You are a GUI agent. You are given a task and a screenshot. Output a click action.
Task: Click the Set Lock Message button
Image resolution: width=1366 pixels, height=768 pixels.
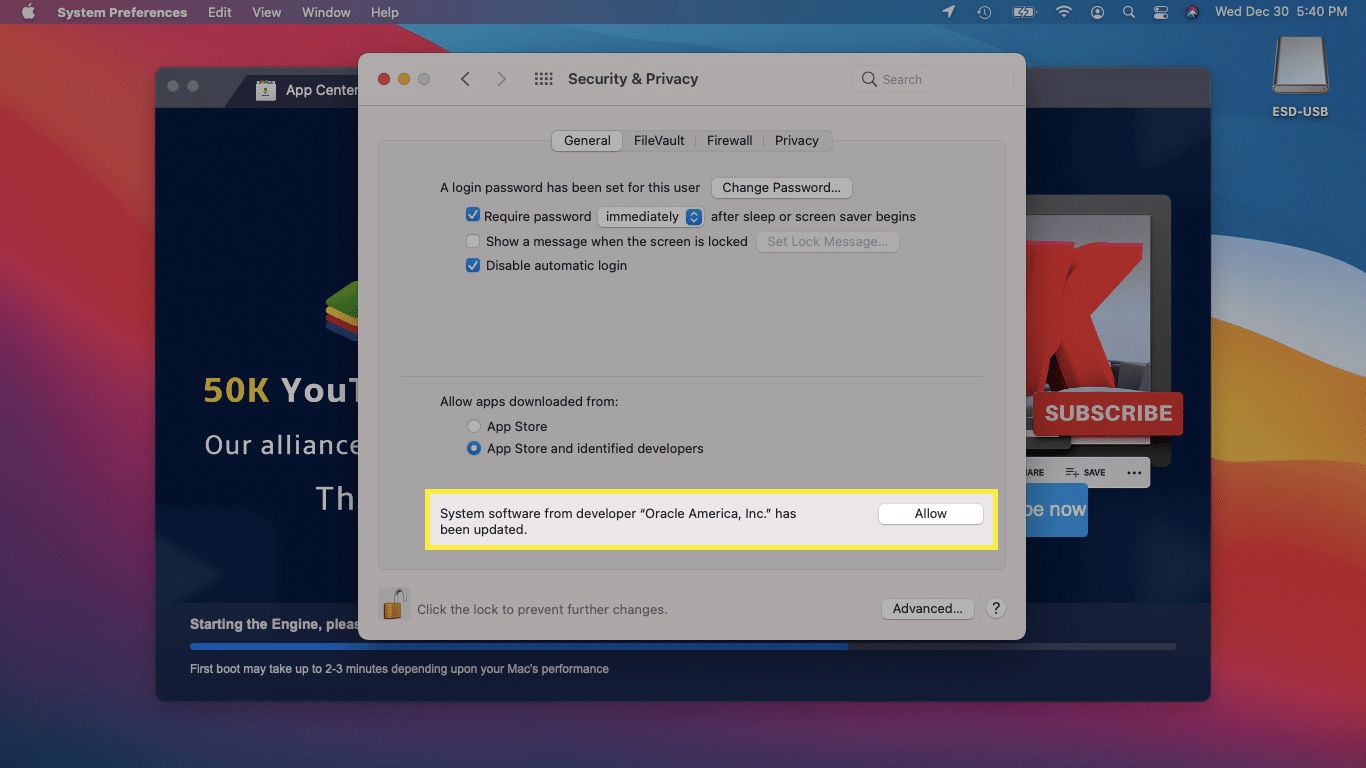827,242
